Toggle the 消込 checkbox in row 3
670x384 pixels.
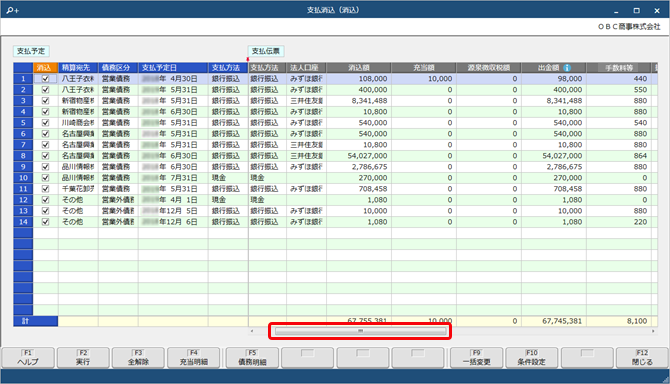click(x=45, y=101)
